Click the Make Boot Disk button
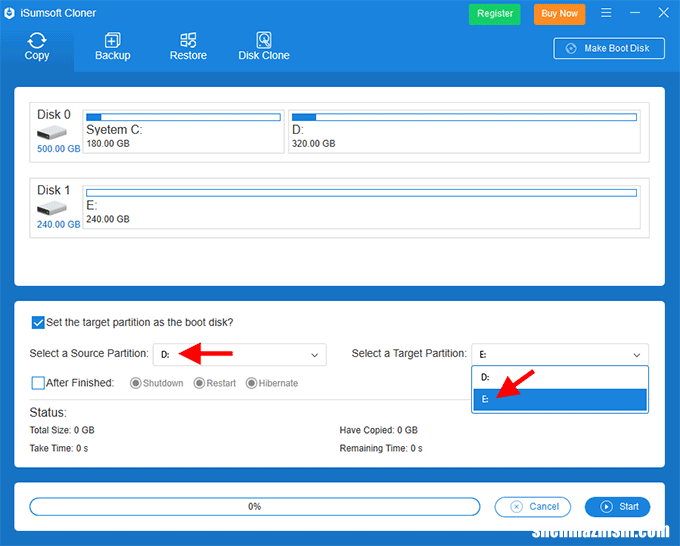The height and width of the screenshot is (546, 680). pyautogui.click(x=609, y=48)
